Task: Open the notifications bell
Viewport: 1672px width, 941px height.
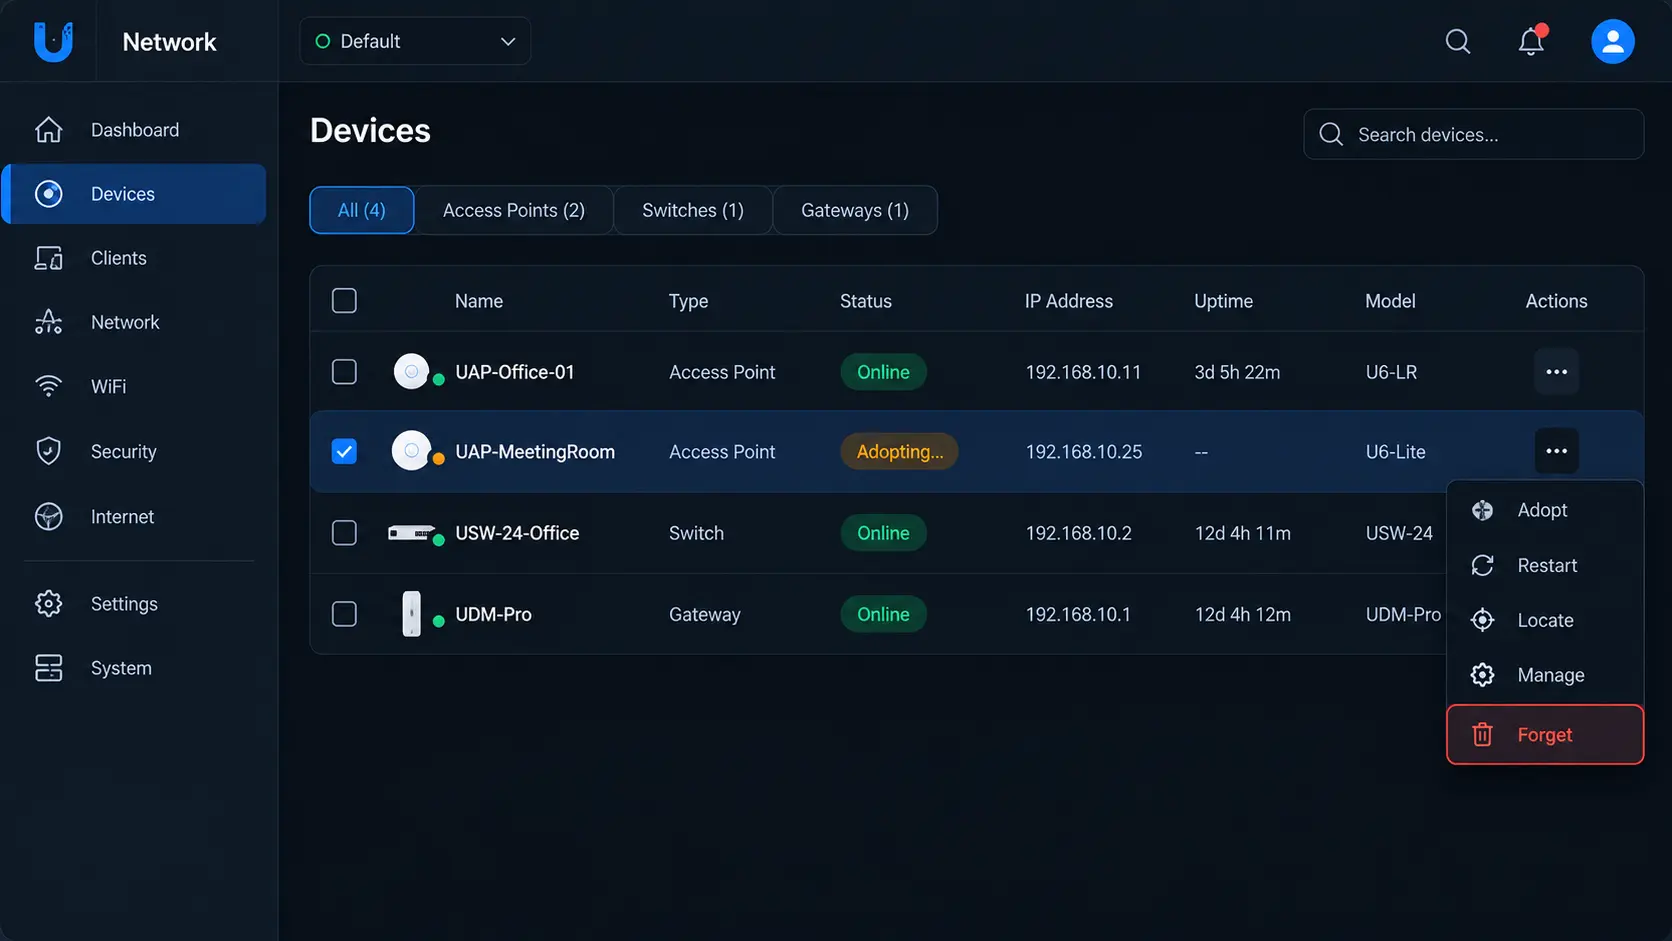Action: click(x=1531, y=41)
